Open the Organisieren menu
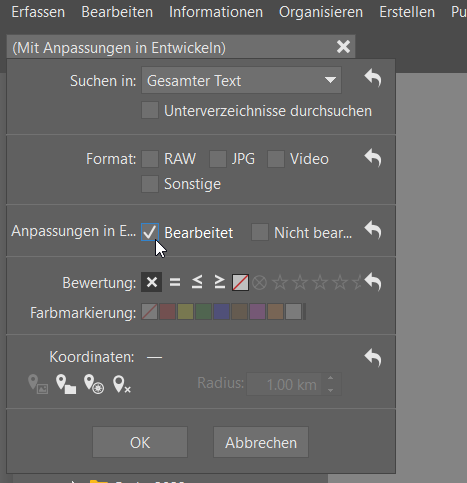 (321, 12)
